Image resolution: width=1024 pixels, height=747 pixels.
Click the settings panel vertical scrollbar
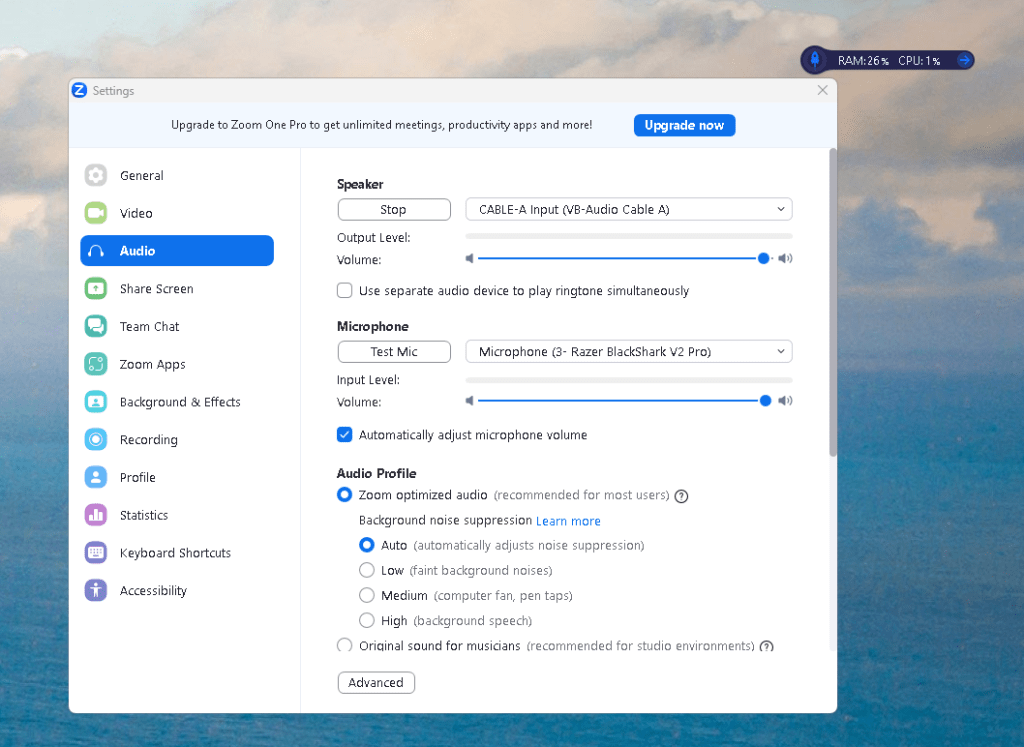click(x=833, y=302)
